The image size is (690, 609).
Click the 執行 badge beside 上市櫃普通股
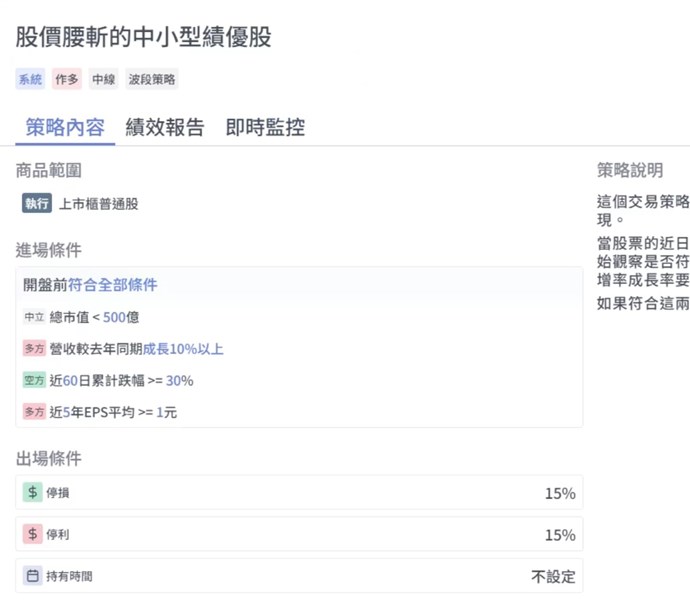click(x=37, y=204)
